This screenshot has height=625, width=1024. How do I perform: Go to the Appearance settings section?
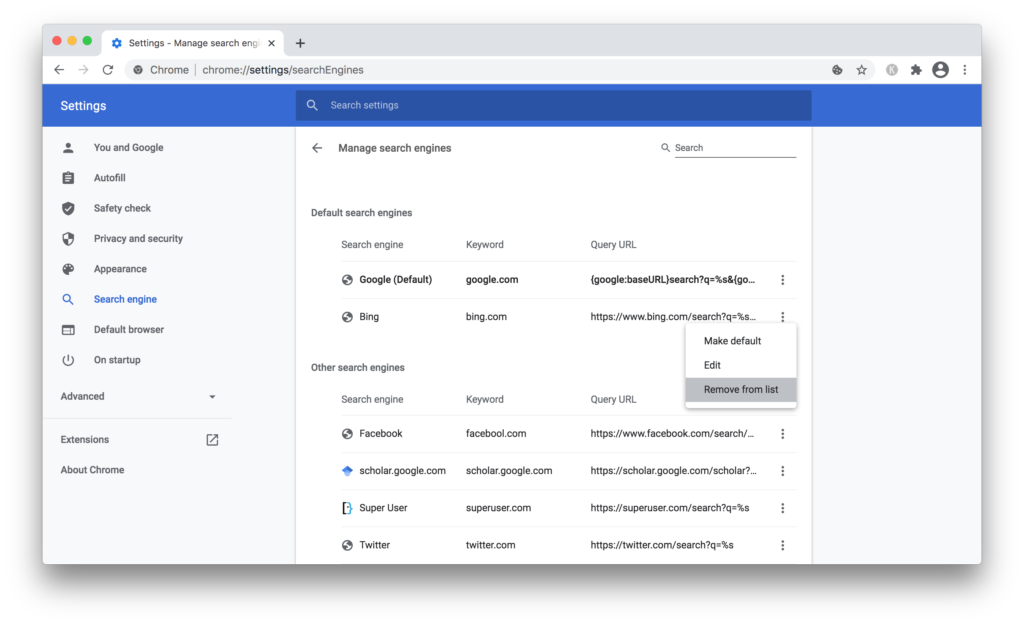(x=120, y=269)
